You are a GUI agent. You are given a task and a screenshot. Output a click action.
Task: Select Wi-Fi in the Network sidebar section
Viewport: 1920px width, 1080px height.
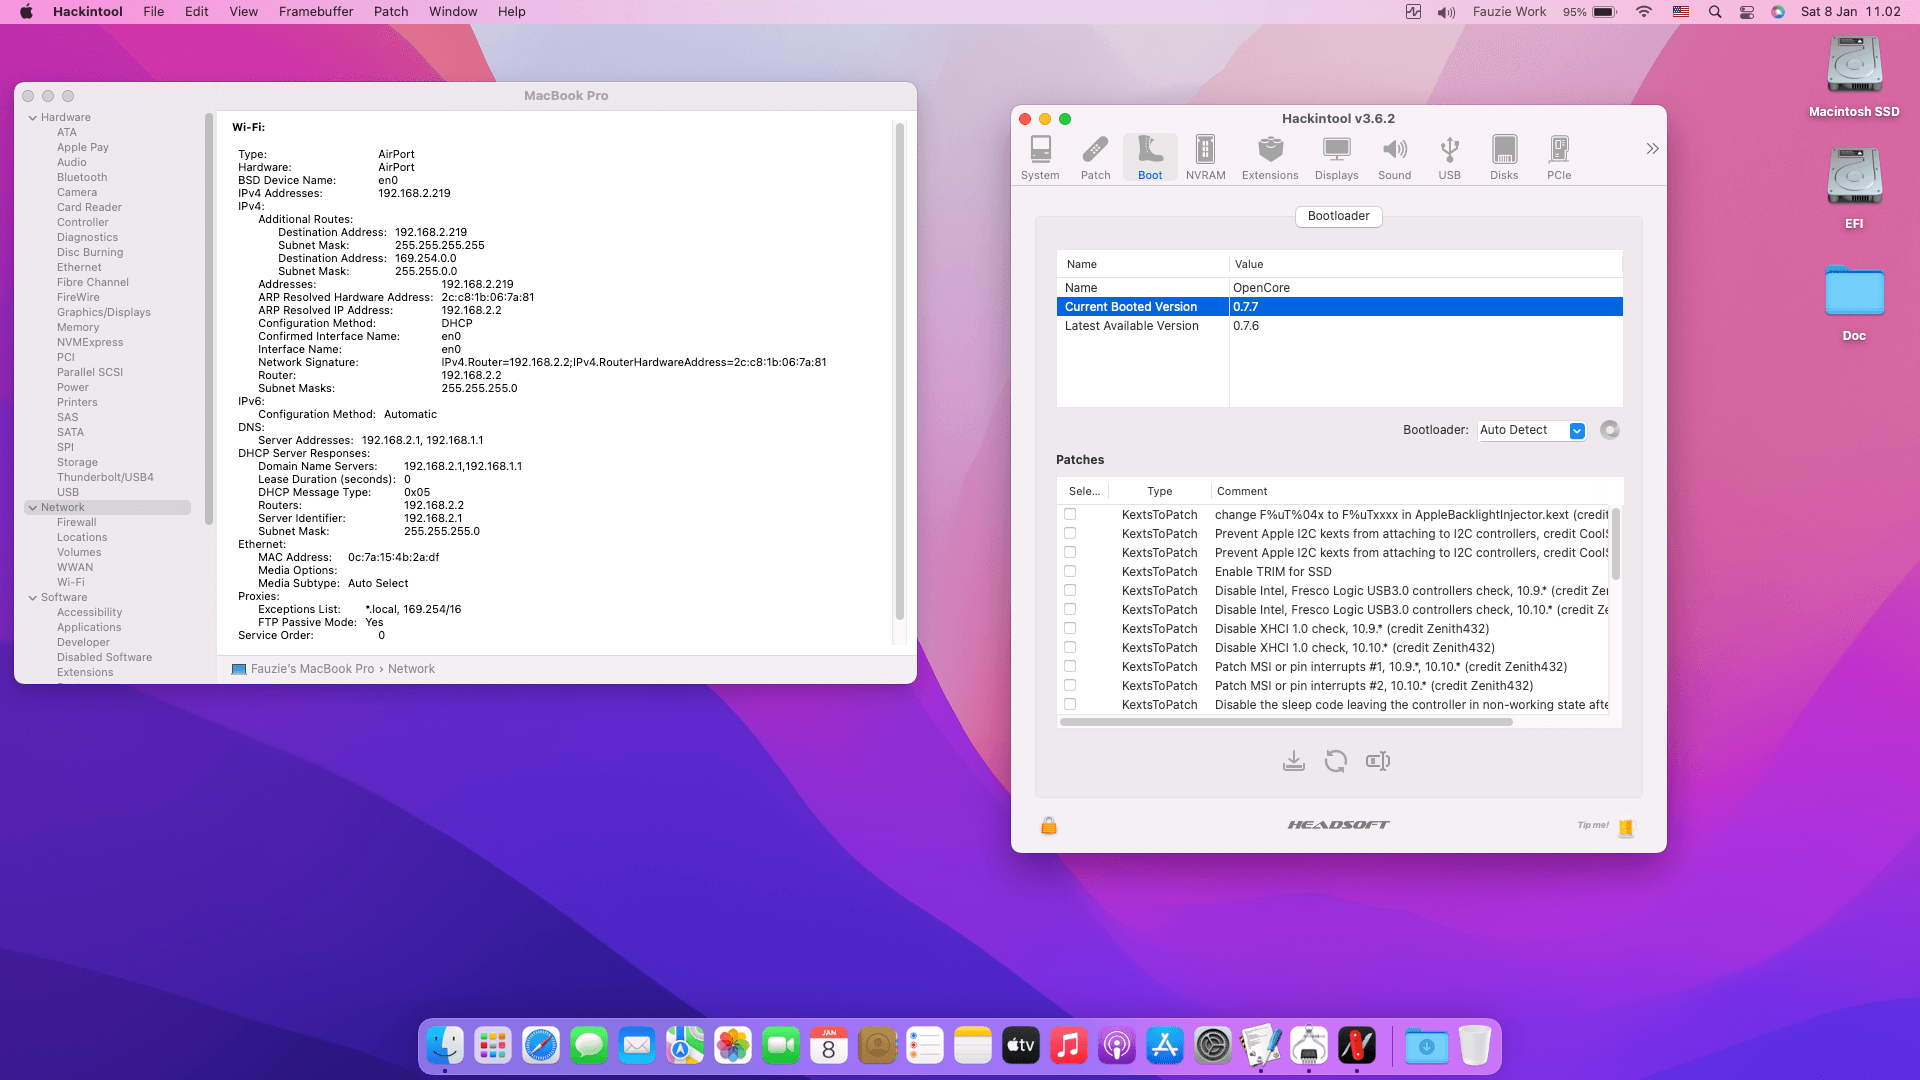pos(71,583)
